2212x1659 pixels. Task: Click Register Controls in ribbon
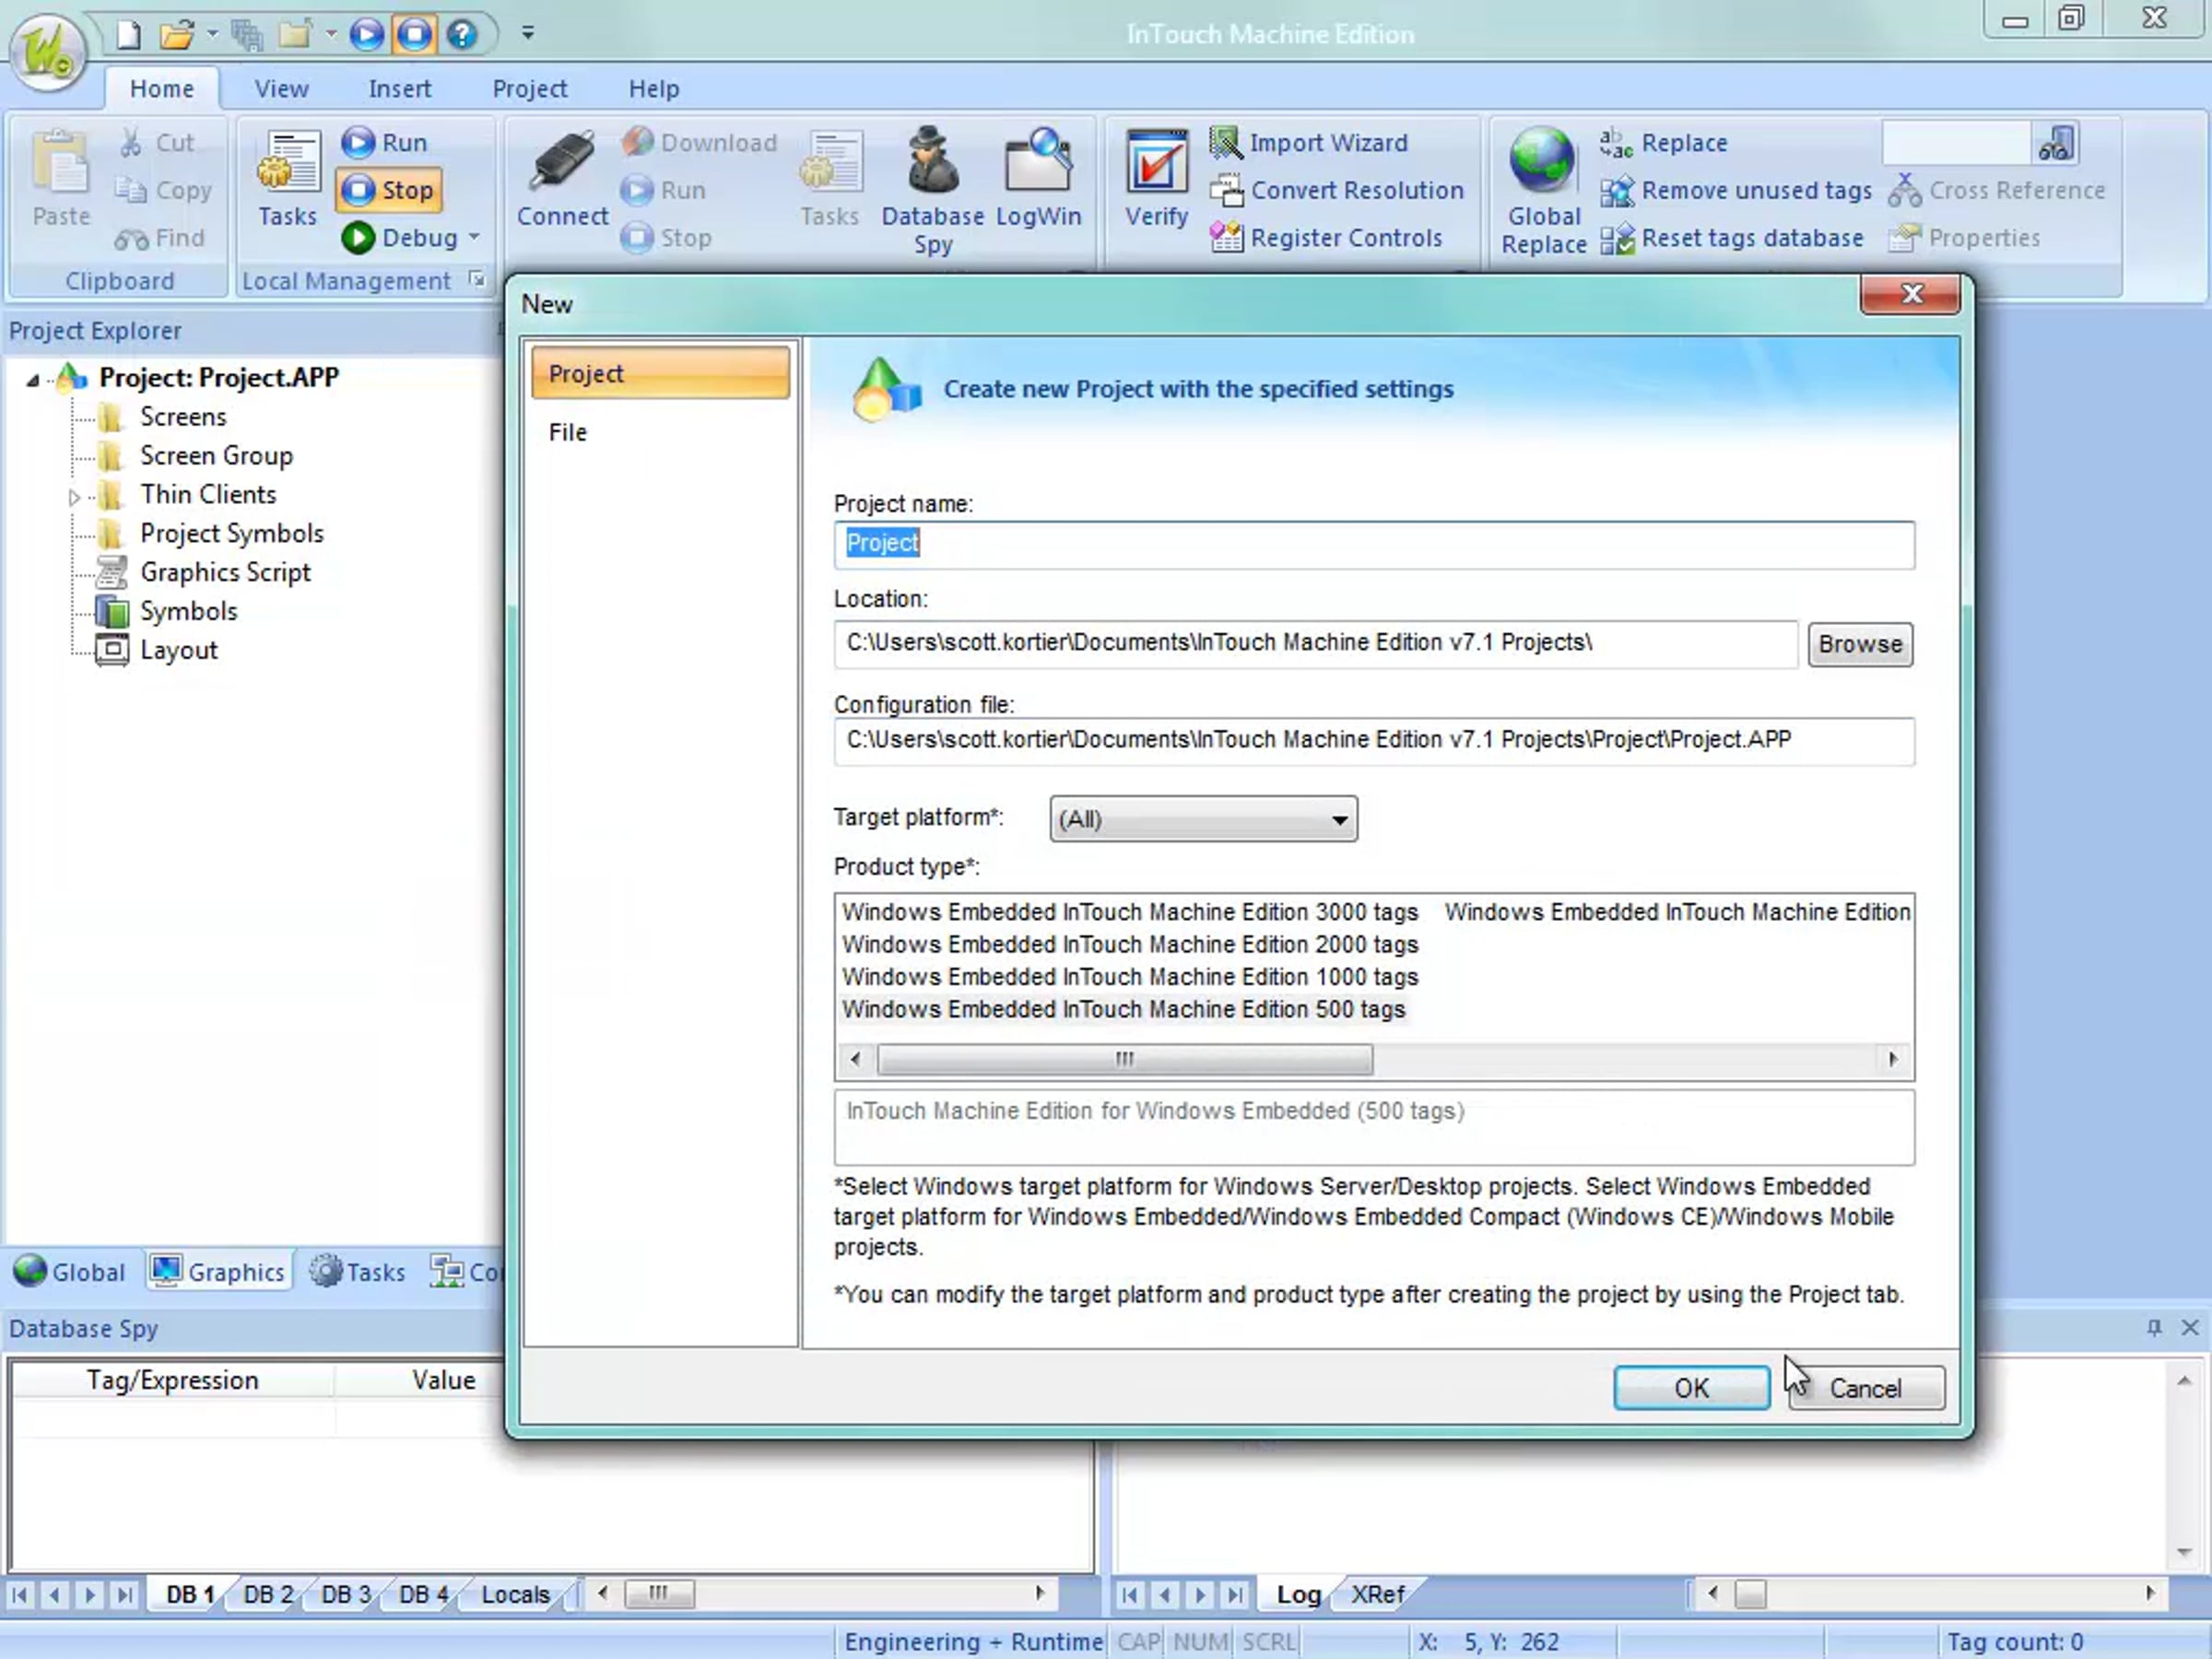click(x=1345, y=238)
